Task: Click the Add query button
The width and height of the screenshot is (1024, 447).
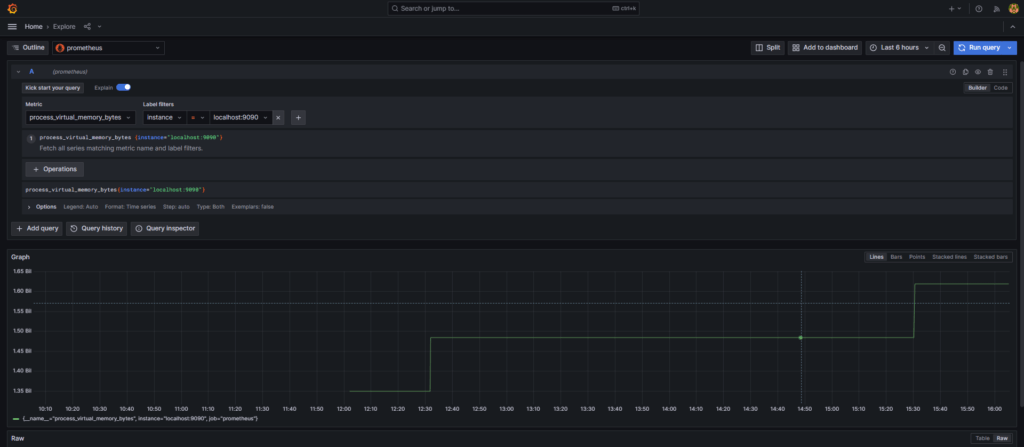Action: tap(37, 229)
